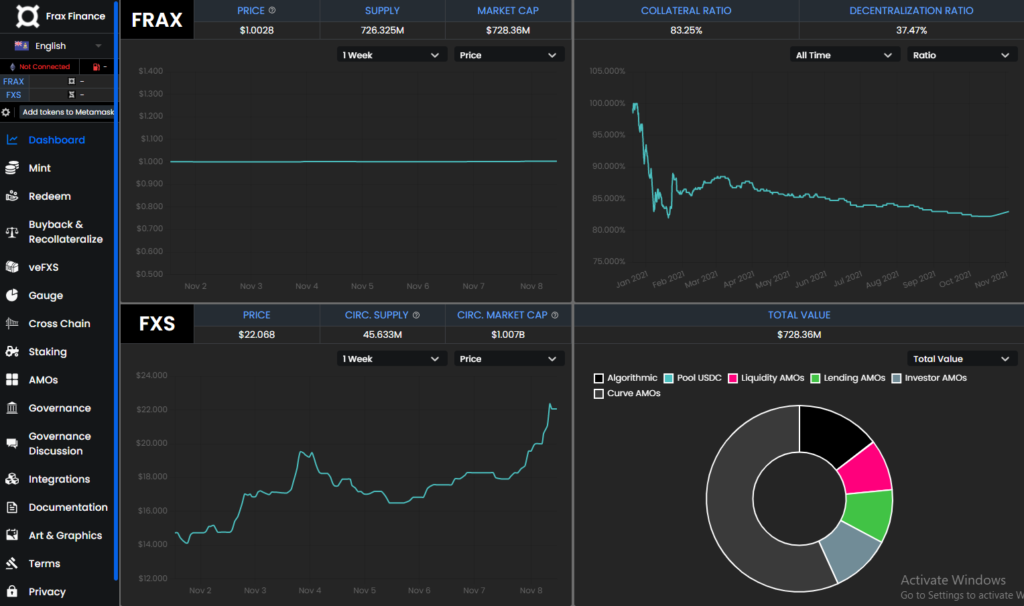Open the Staking menu item
The width and height of the screenshot is (1024, 606).
tap(47, 352)
